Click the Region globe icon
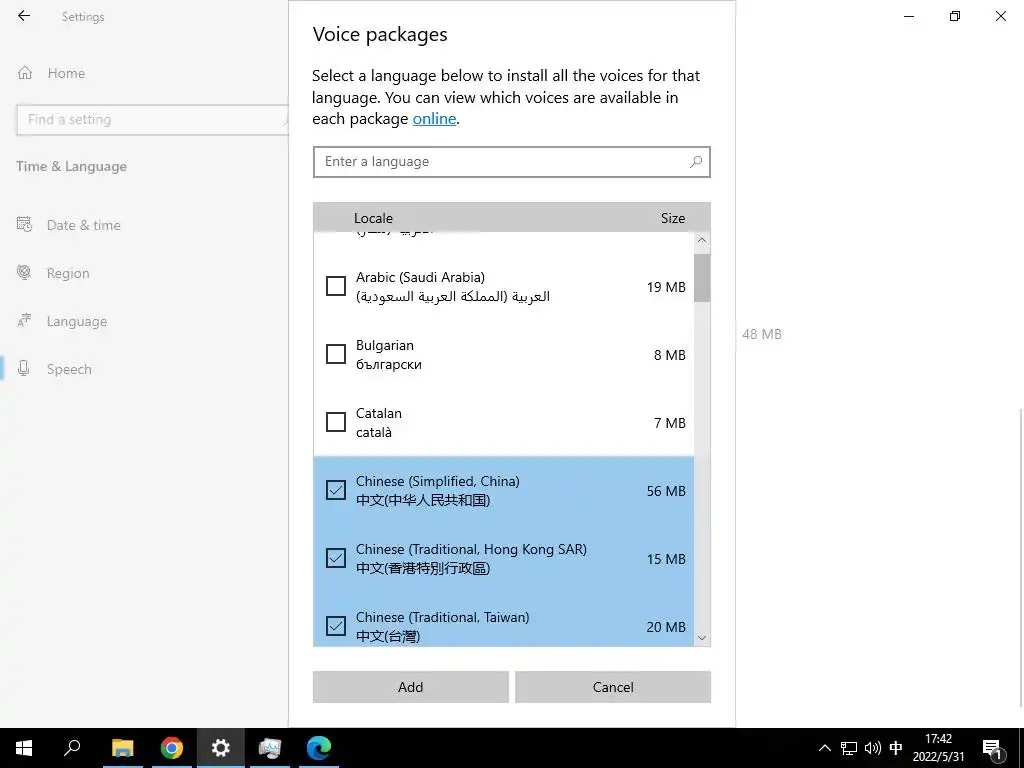This screenshot has height=768, width=1024. [x=24, y=272]
